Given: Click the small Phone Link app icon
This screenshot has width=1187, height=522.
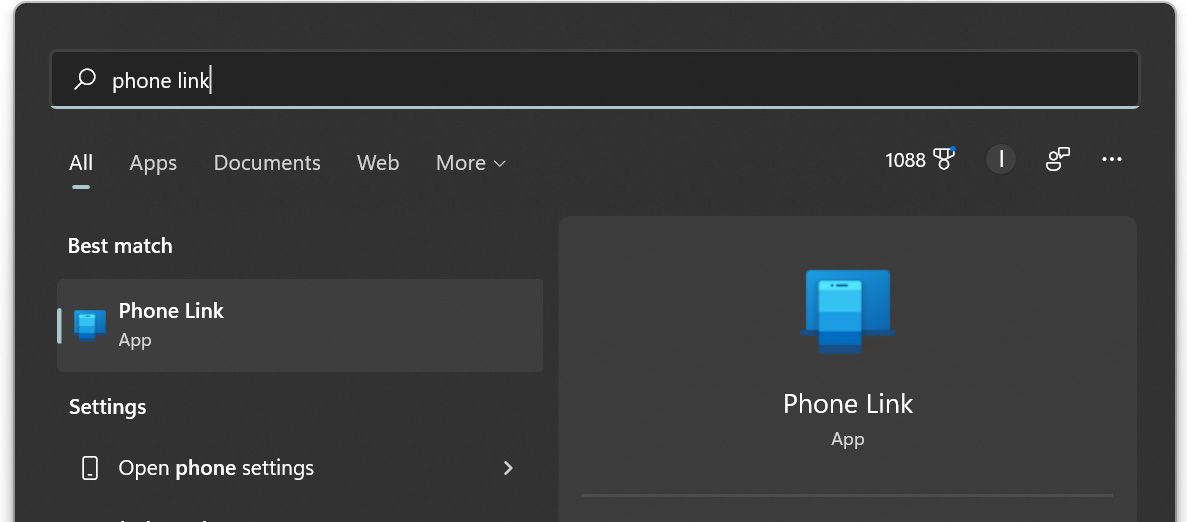Looking at the screenshot, I should (x=90, y=325).
